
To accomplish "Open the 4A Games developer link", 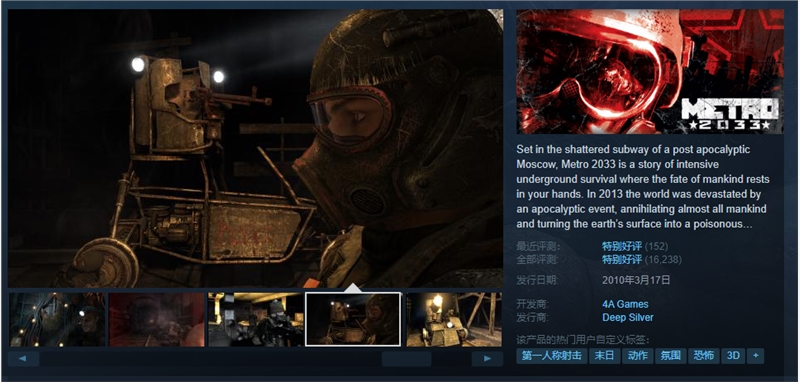I will (x=625, y=304).
